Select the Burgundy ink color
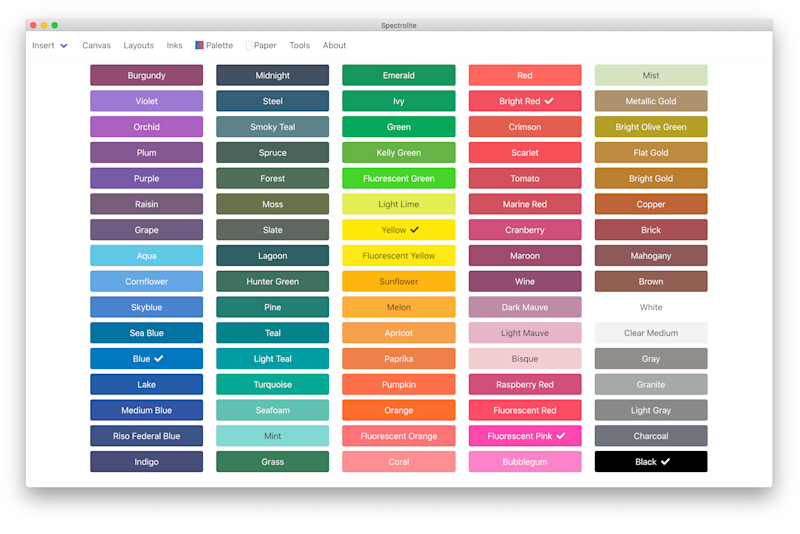800x534 pixels. click(x=146, y=75)
